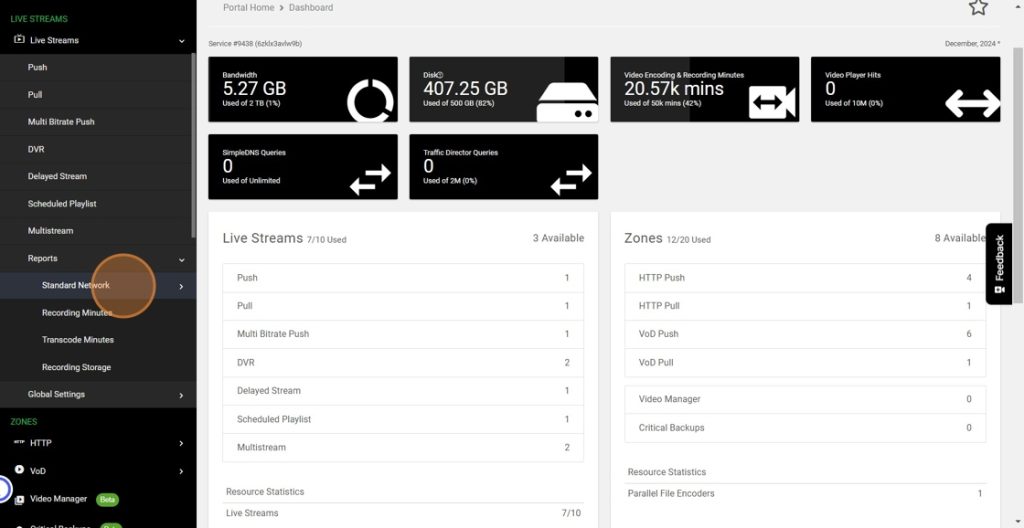Click the Traffic Director Queries arrows icon
Viewport: 1024px width, 528px height.
pyautogui.click(x=571, y=179)
